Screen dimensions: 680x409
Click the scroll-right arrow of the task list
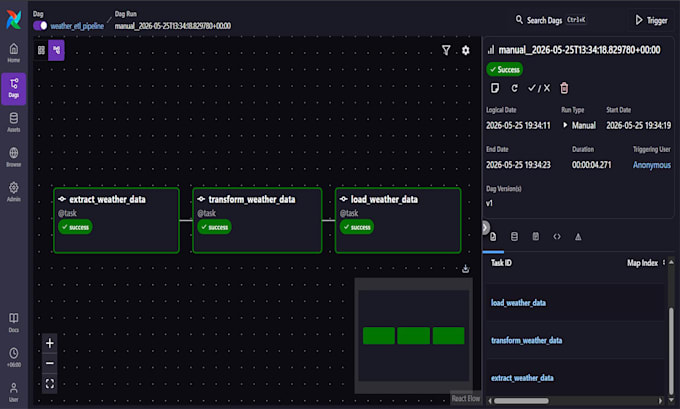(660, 401)
